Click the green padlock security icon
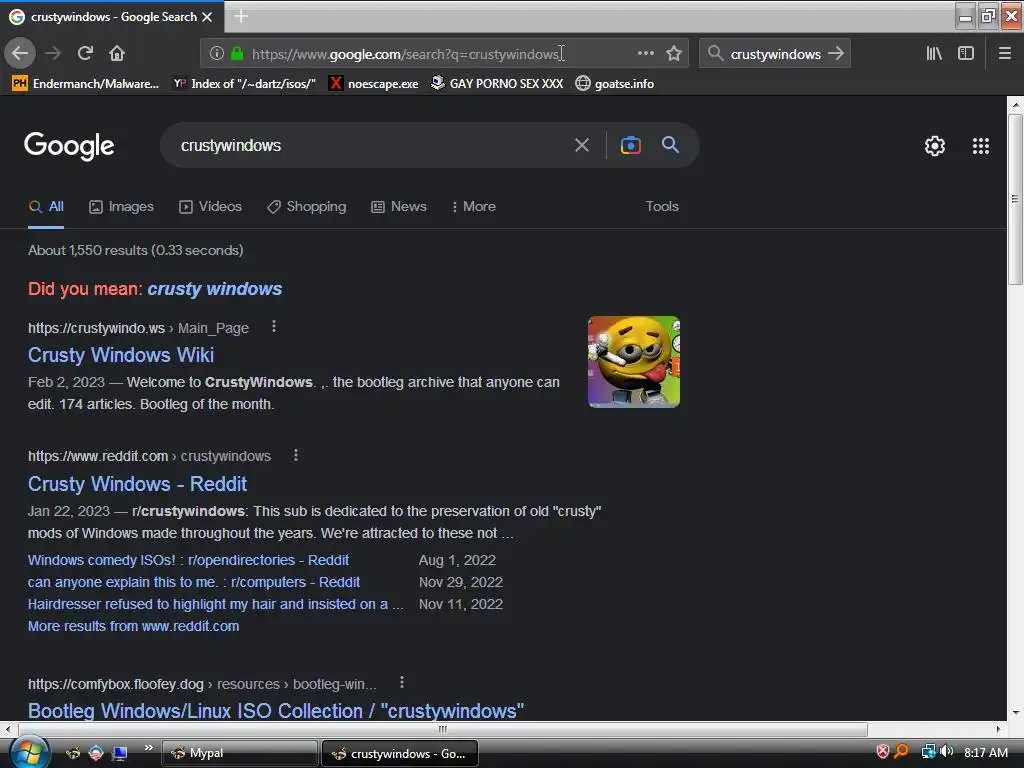This screenshot has height=768, width=1024. [237, 54]
